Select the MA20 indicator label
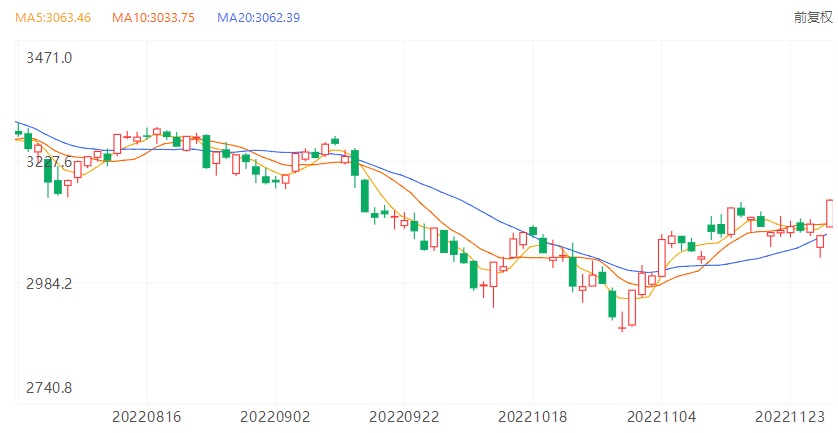Viewport: 838px width, 433px height. 258,18
